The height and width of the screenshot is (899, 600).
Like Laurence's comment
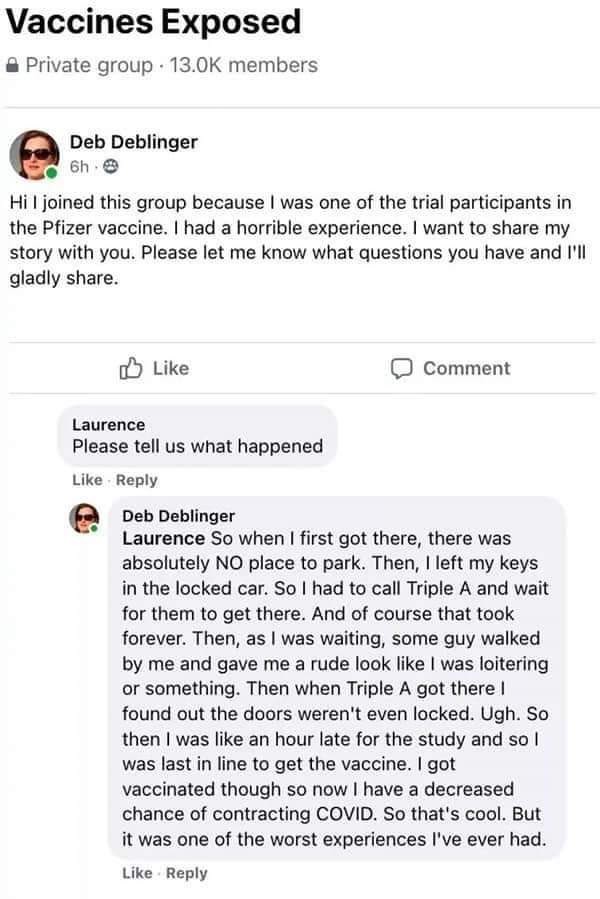coord(87,480)
